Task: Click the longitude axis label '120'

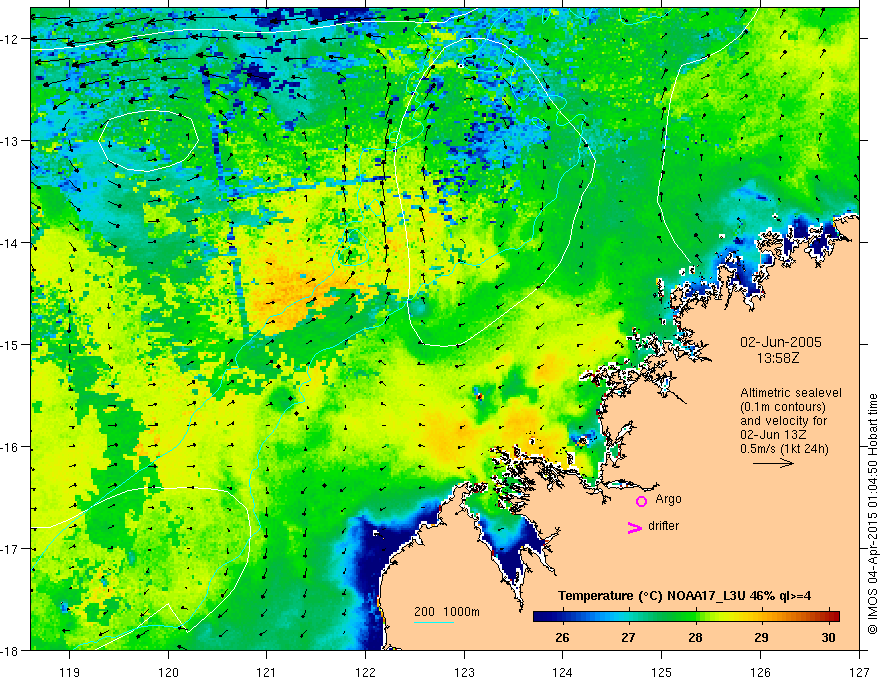Action: click(x=168, y=672)
